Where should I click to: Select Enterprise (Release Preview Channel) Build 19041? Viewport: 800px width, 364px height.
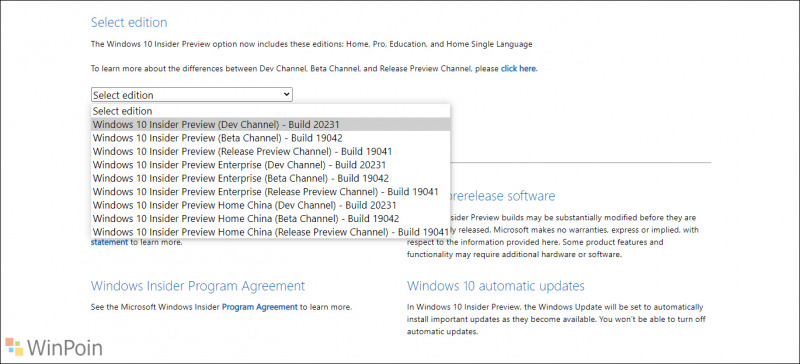(270, 191)
